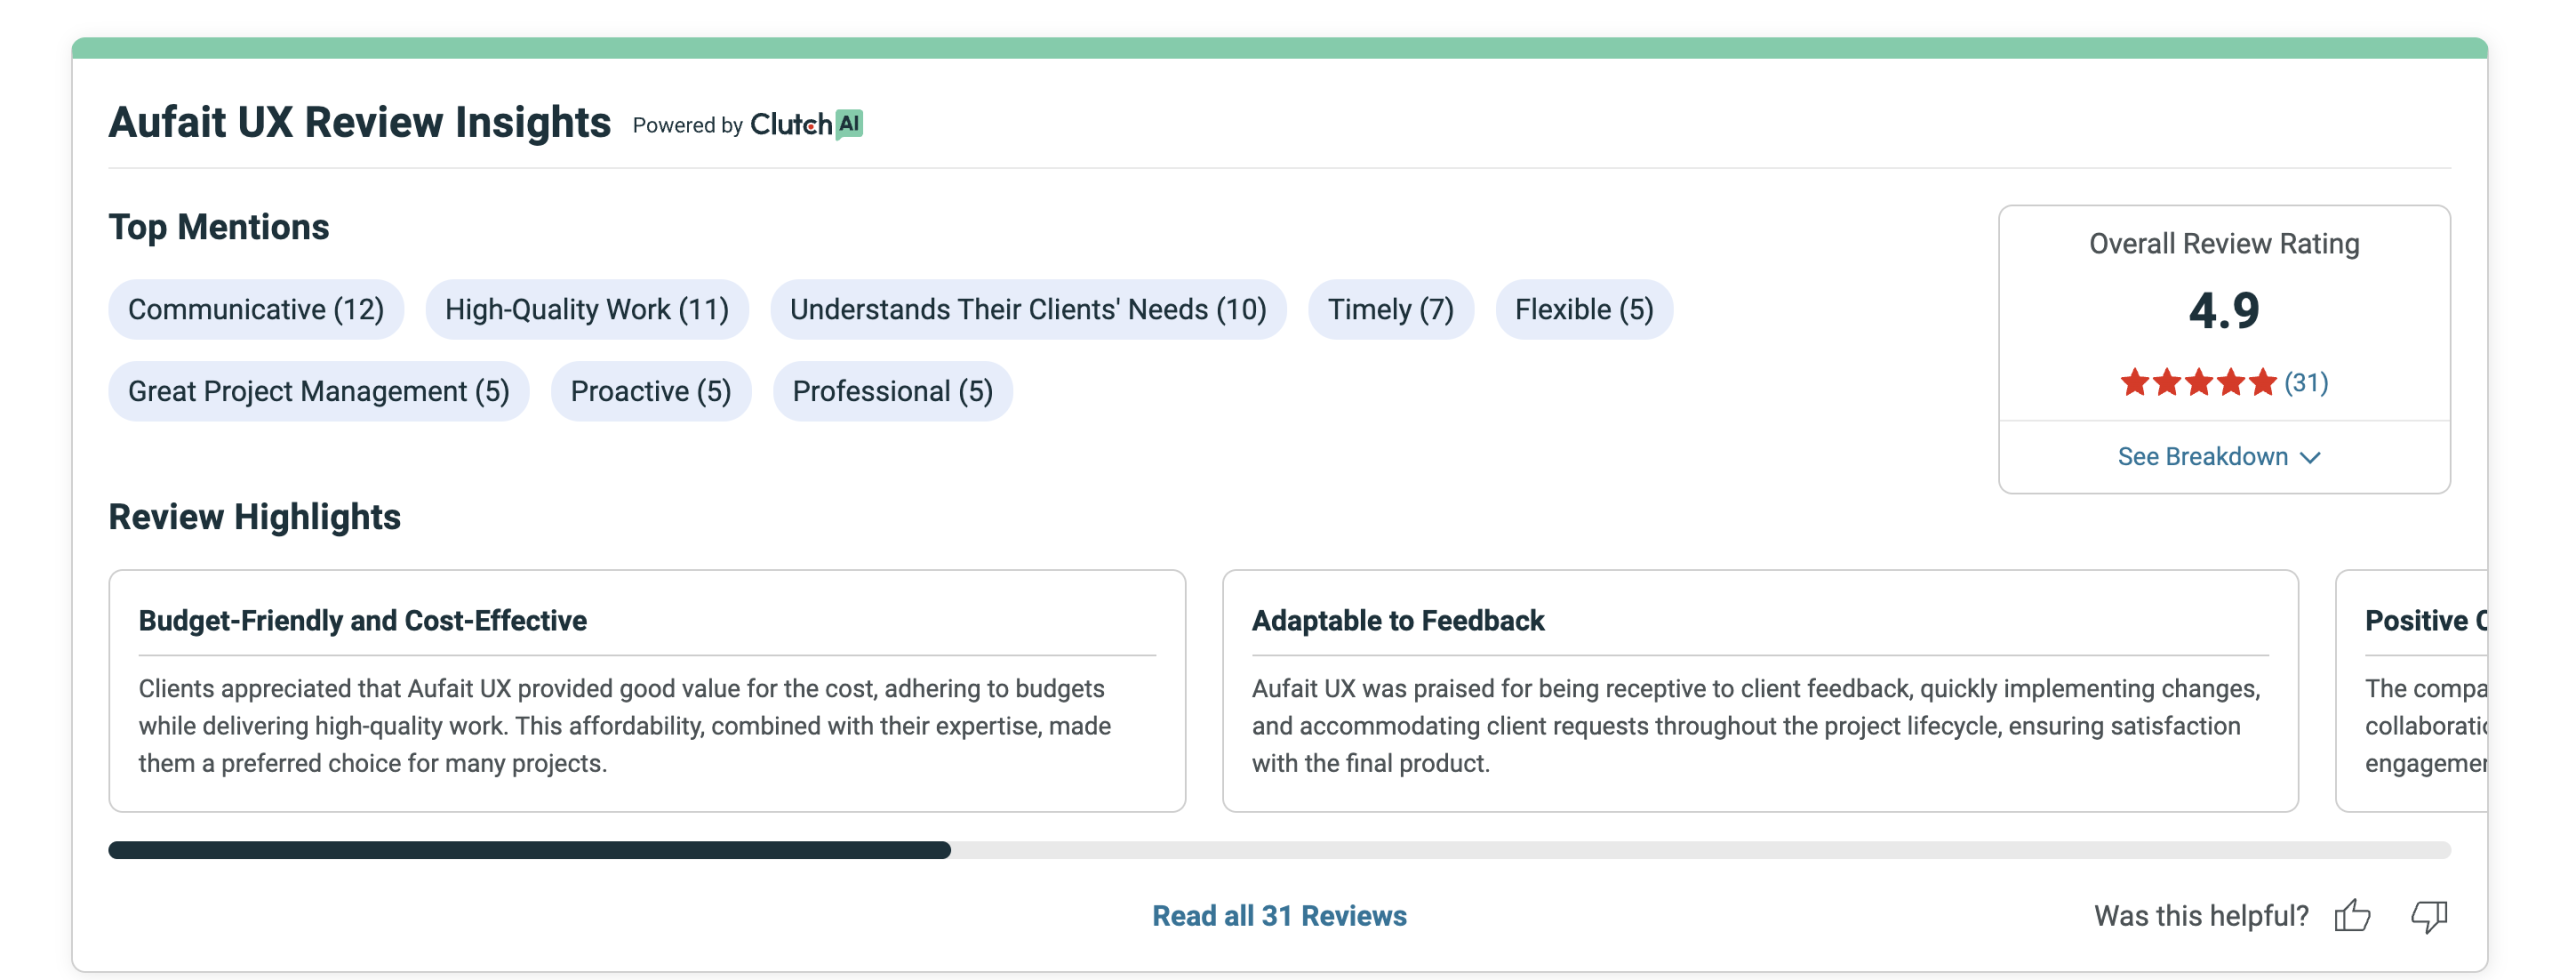2560x980 pixels.
Task: Open the Adaptable to Feedback highlight card
Action: click(x=1760, y=690)
